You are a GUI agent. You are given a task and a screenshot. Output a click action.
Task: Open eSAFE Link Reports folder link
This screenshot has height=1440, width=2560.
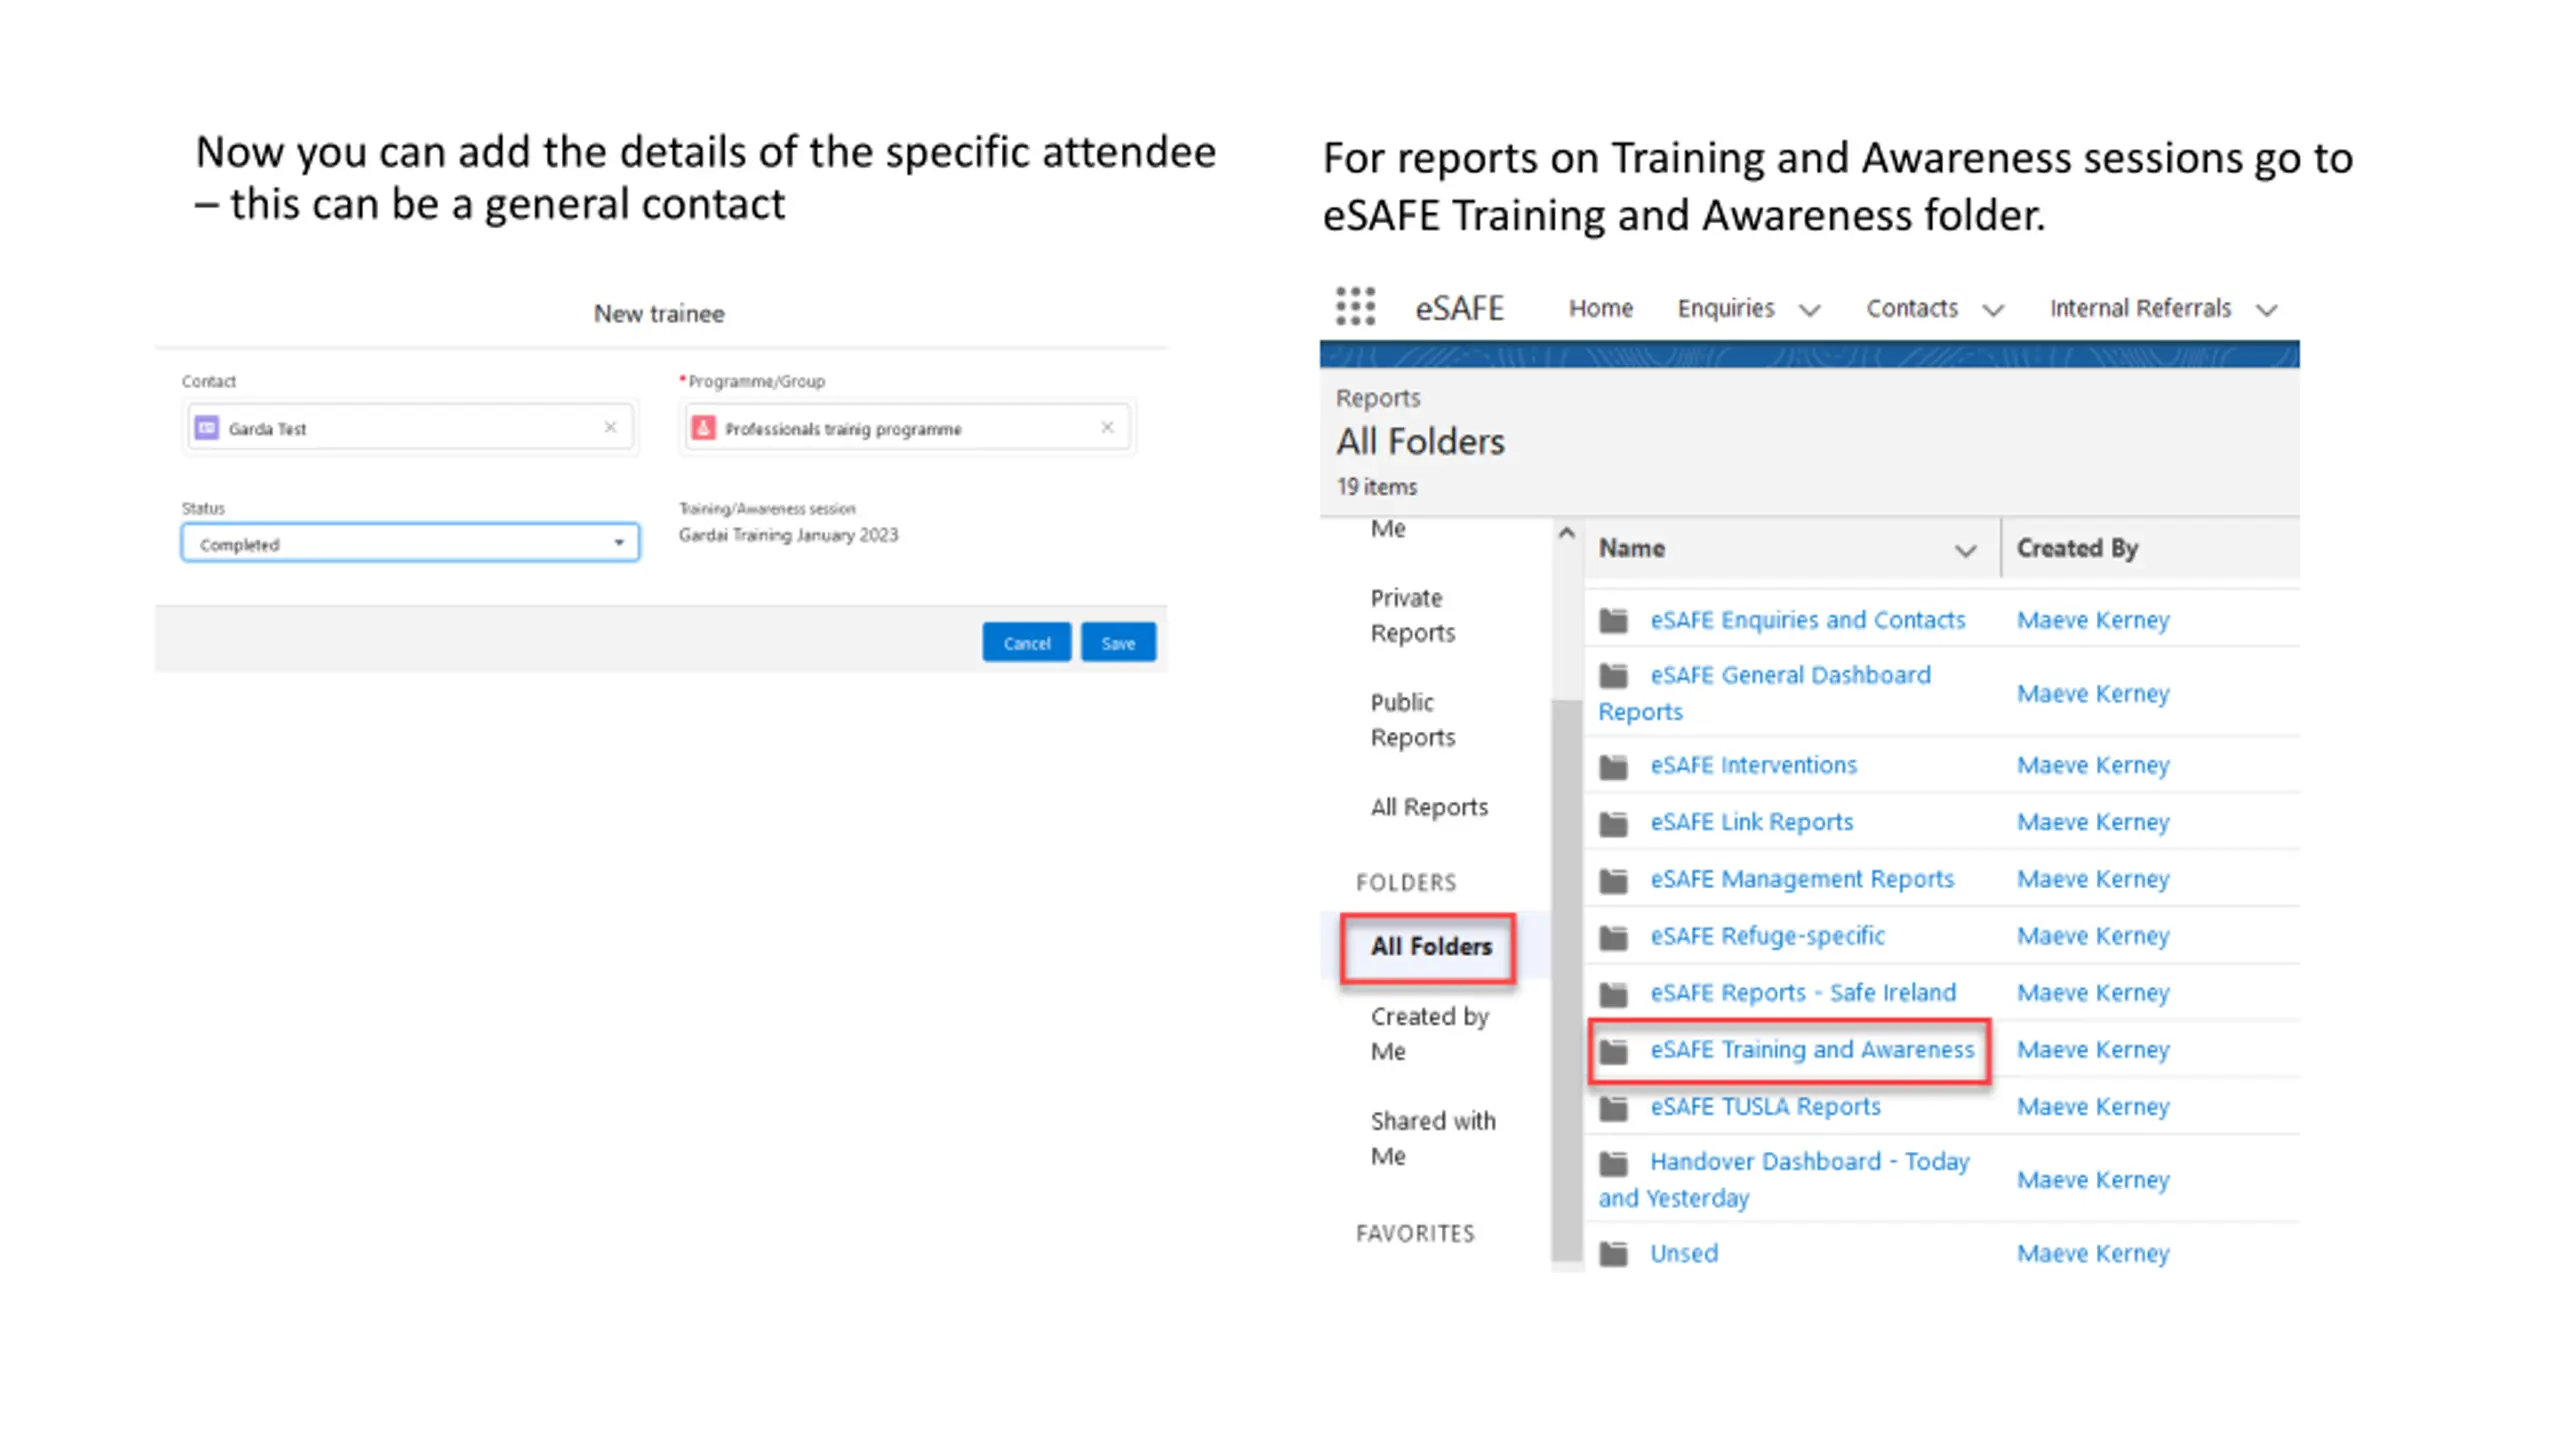[x=1751, y=822]
